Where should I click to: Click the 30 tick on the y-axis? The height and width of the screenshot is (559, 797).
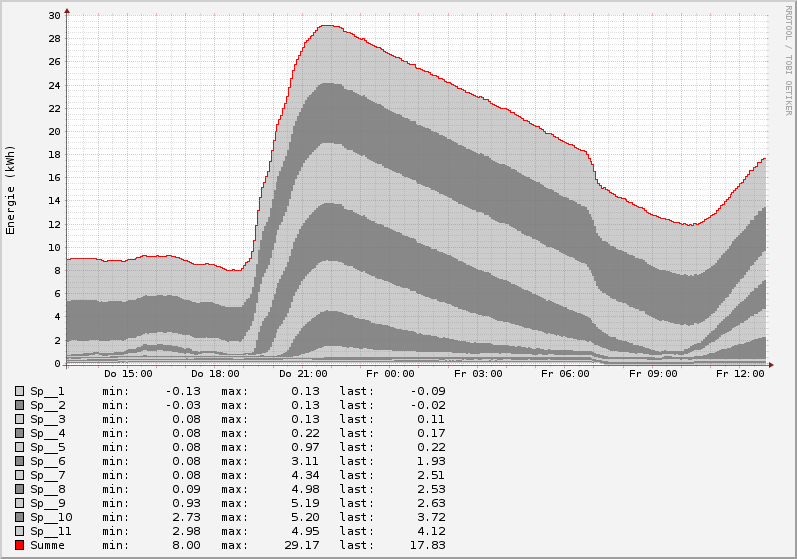coord(54,15)
